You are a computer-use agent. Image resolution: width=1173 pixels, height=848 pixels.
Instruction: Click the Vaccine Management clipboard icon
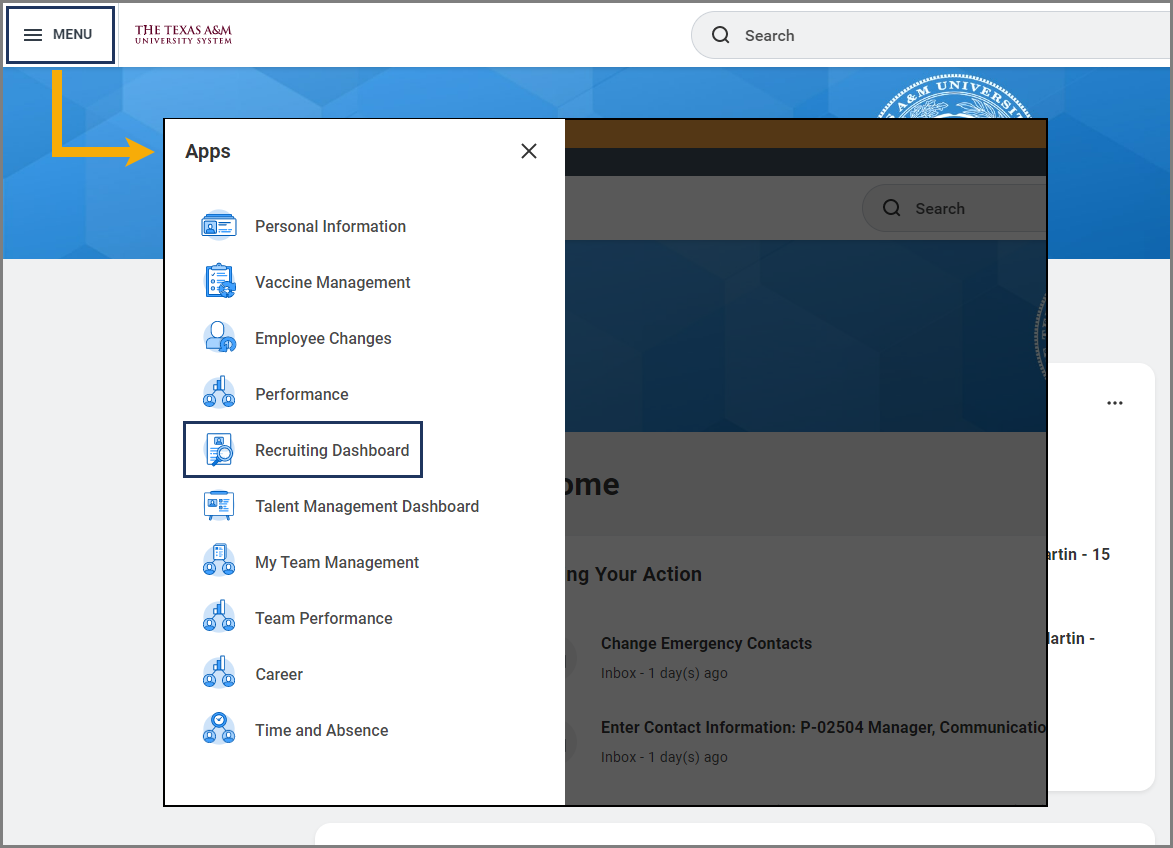(219, 282)
